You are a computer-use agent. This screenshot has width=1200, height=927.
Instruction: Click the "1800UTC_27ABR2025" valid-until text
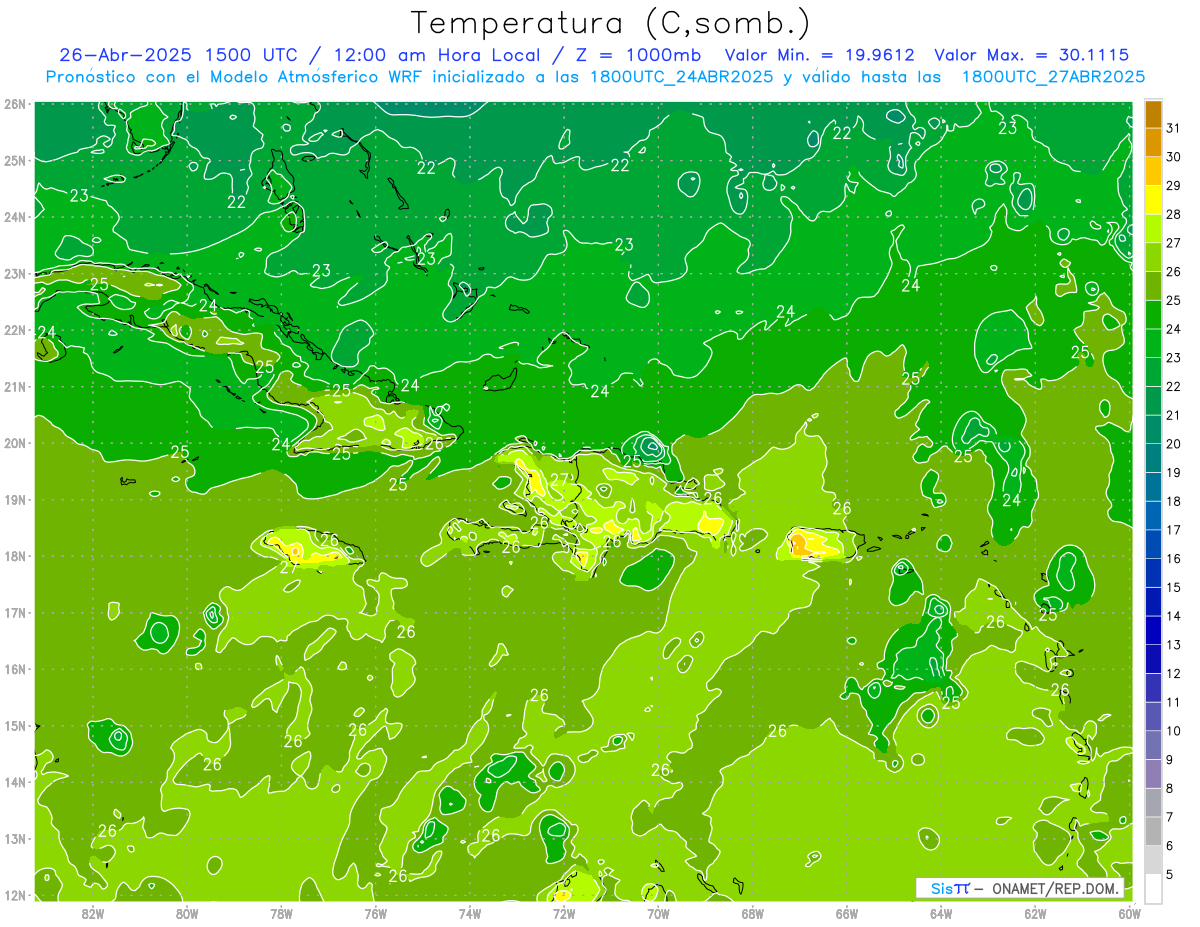tap(1054, 77)
